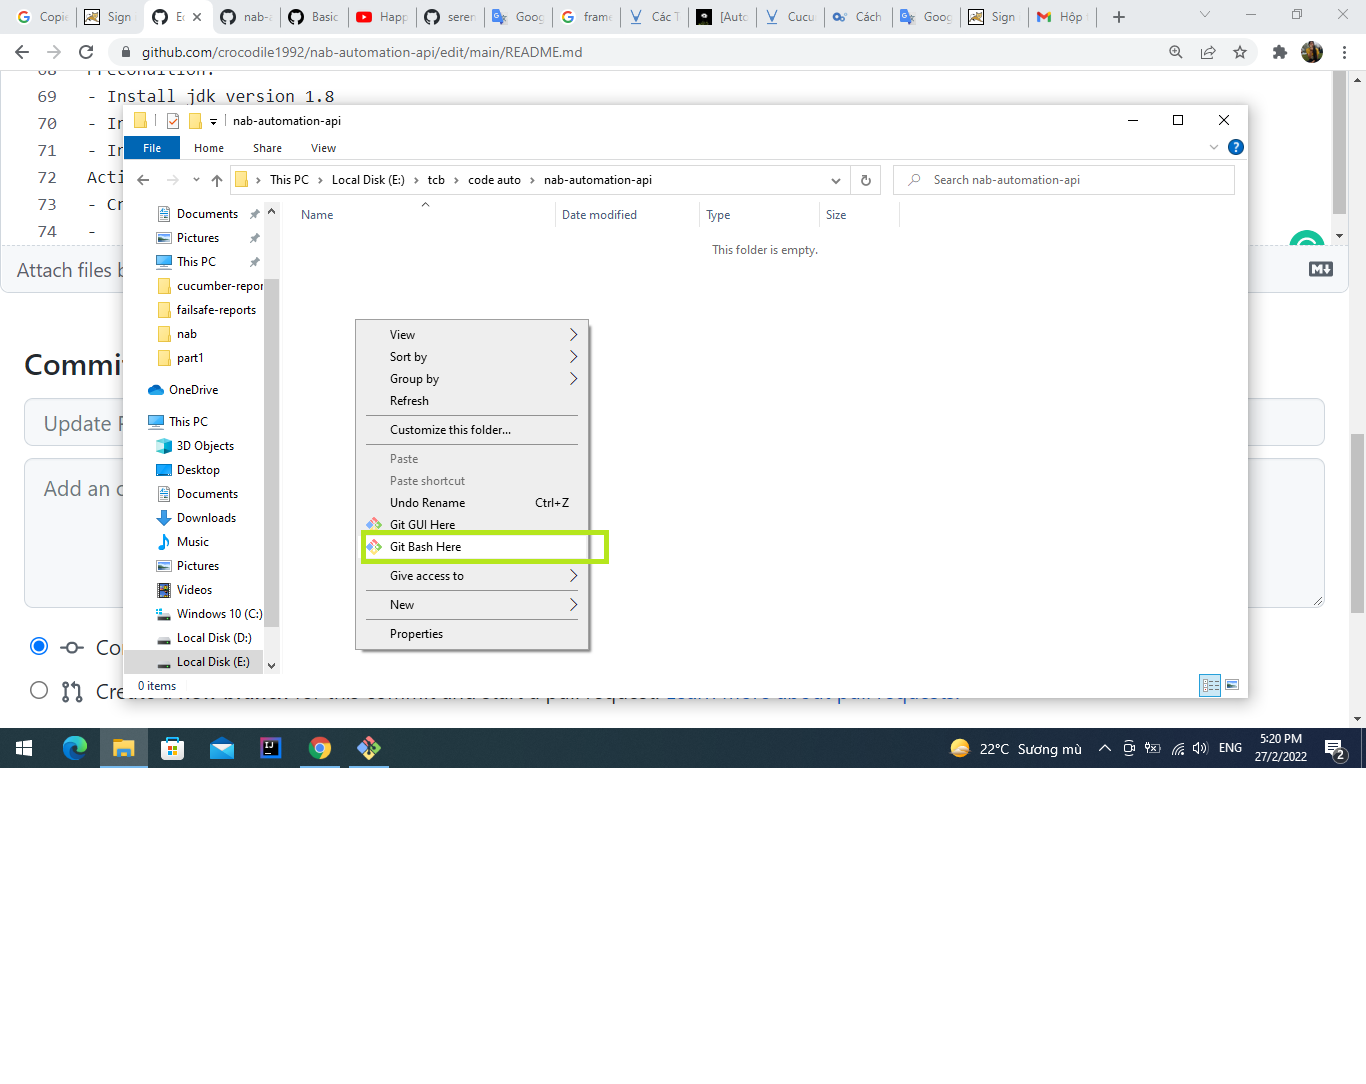Click Undo Rename entry
Image resolution: width=1366 pixels, height=1084 pixels.
473,503
